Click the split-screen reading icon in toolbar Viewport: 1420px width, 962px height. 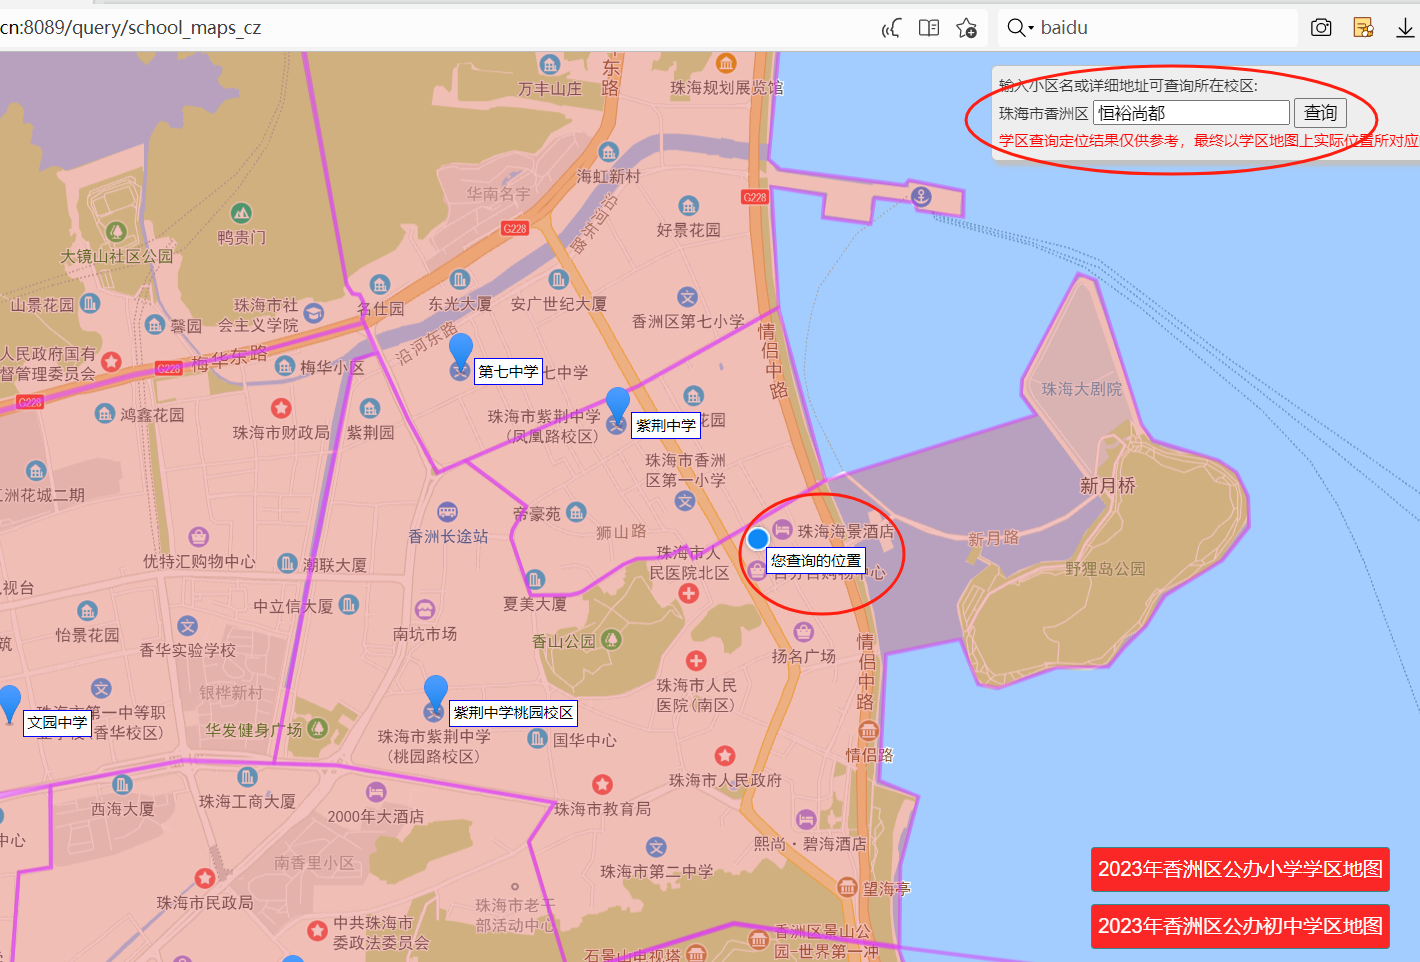928,28
